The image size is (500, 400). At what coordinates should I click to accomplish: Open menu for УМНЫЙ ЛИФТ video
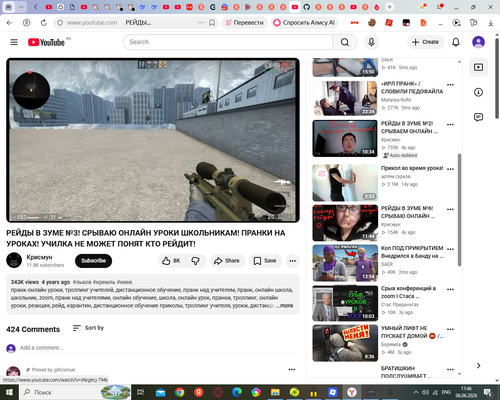450,329
